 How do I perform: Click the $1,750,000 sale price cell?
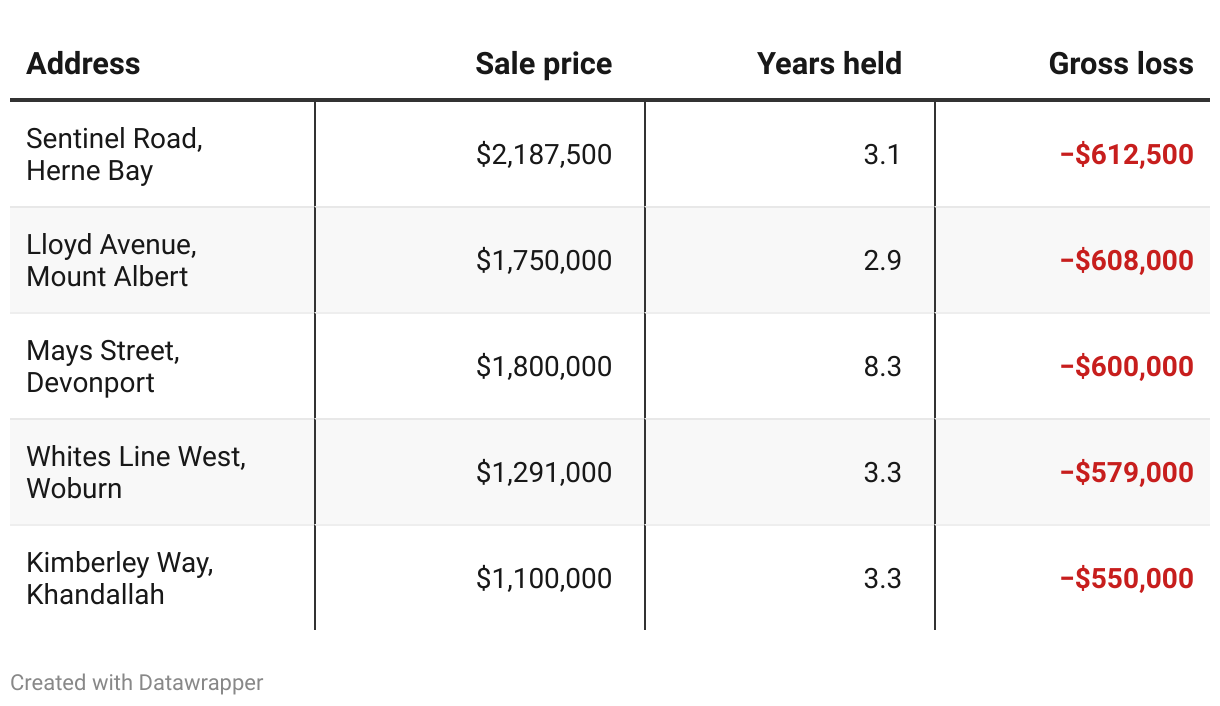tap(543, 261)
